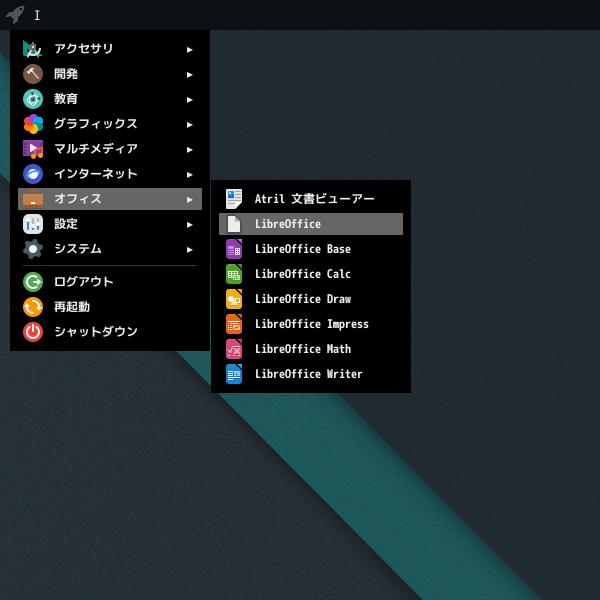Click the rocket launcher icon in the panel
Image resolution: width=600 pixels, height=600 pixels.
[15, 15]
